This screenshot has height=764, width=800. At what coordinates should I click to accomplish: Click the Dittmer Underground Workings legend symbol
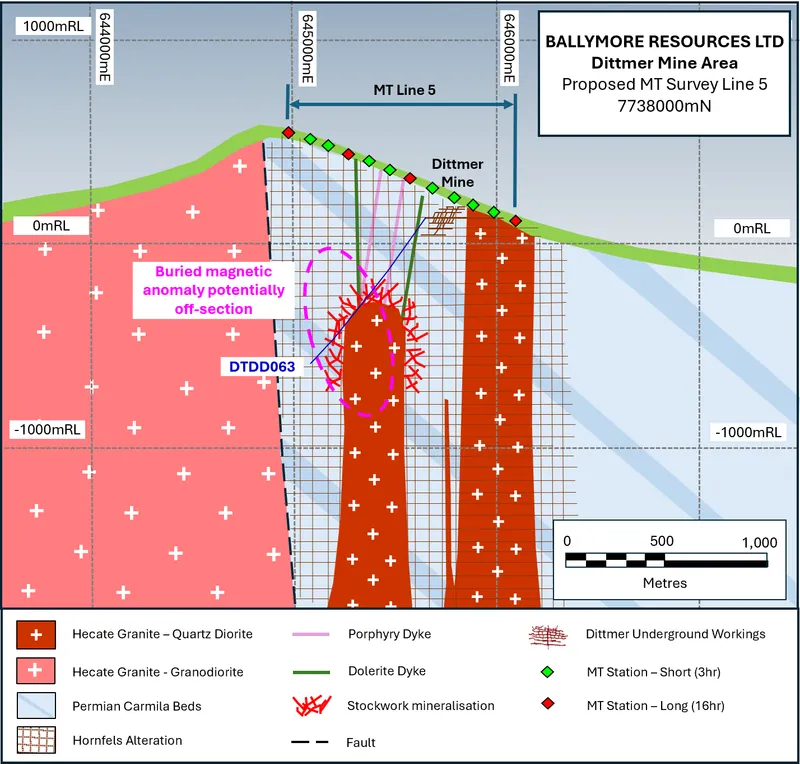548,636
